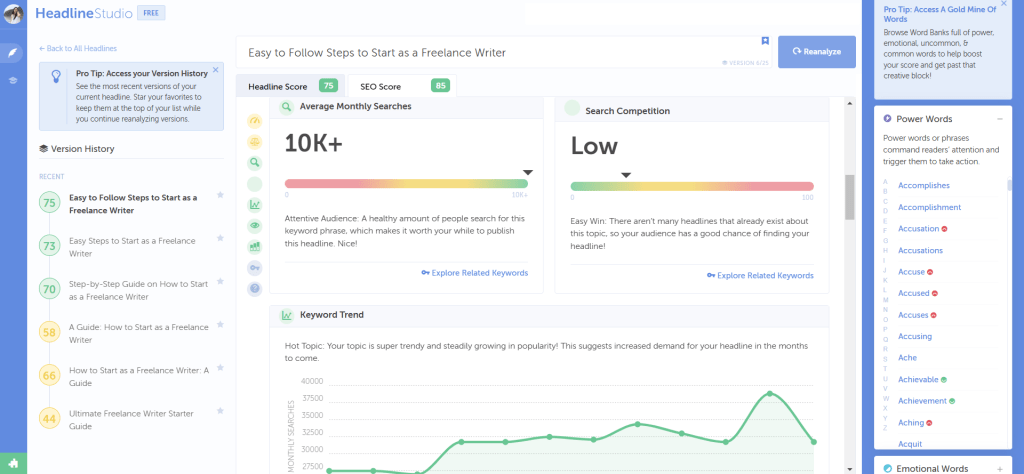Click the green eye preview icon
The height and width of the screenshot is (474, 1024).
(x=254, y=226)
